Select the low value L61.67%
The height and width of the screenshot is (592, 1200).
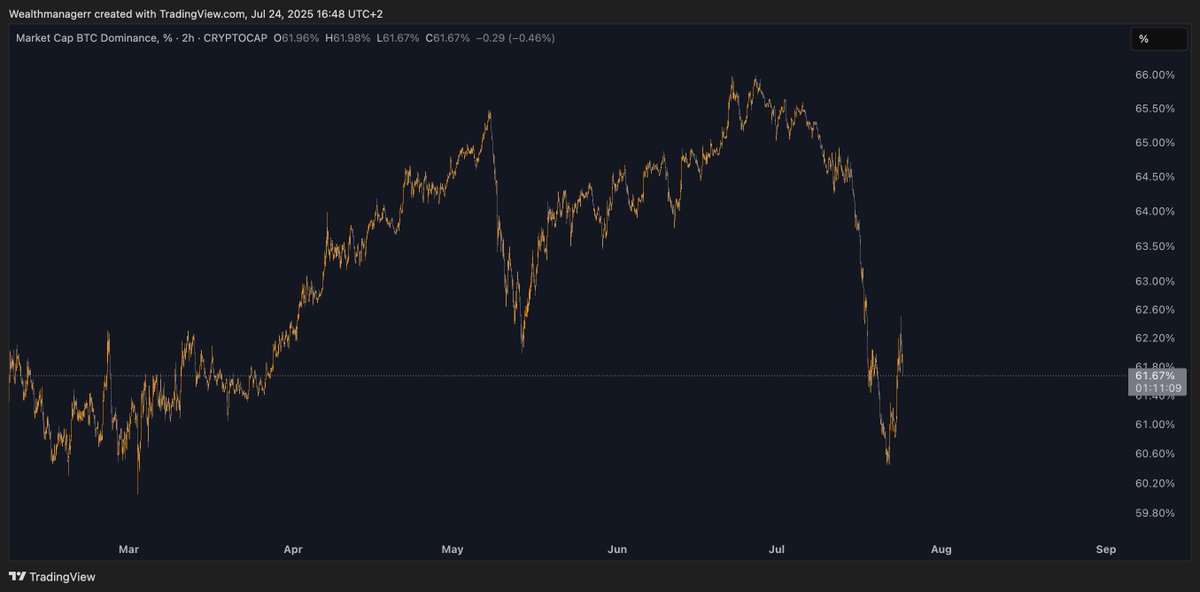tap(396, 38)
